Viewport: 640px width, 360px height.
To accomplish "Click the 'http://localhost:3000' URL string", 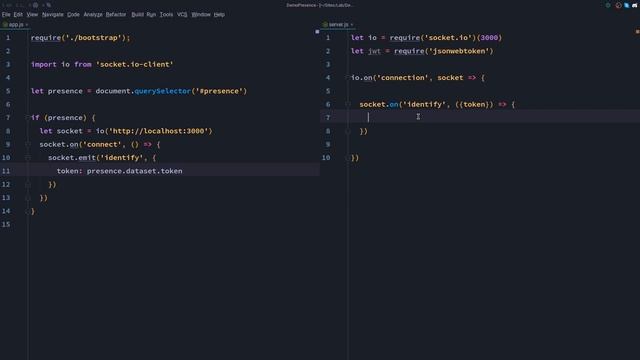I will click(x=158, y=131).
